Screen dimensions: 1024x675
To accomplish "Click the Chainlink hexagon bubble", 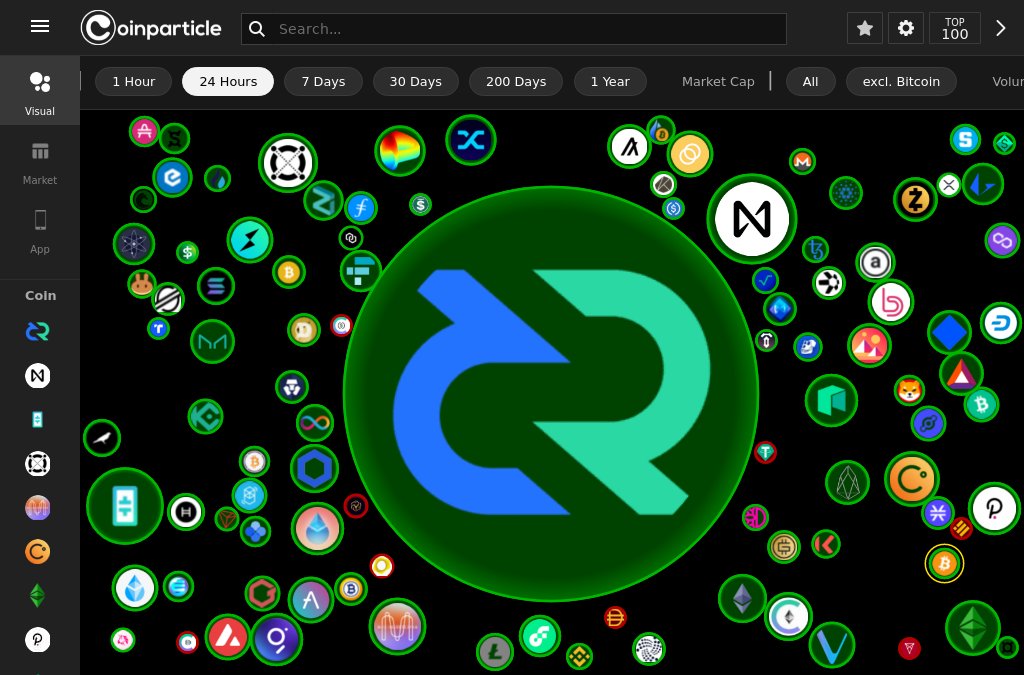I will click(x=314, y=469).
